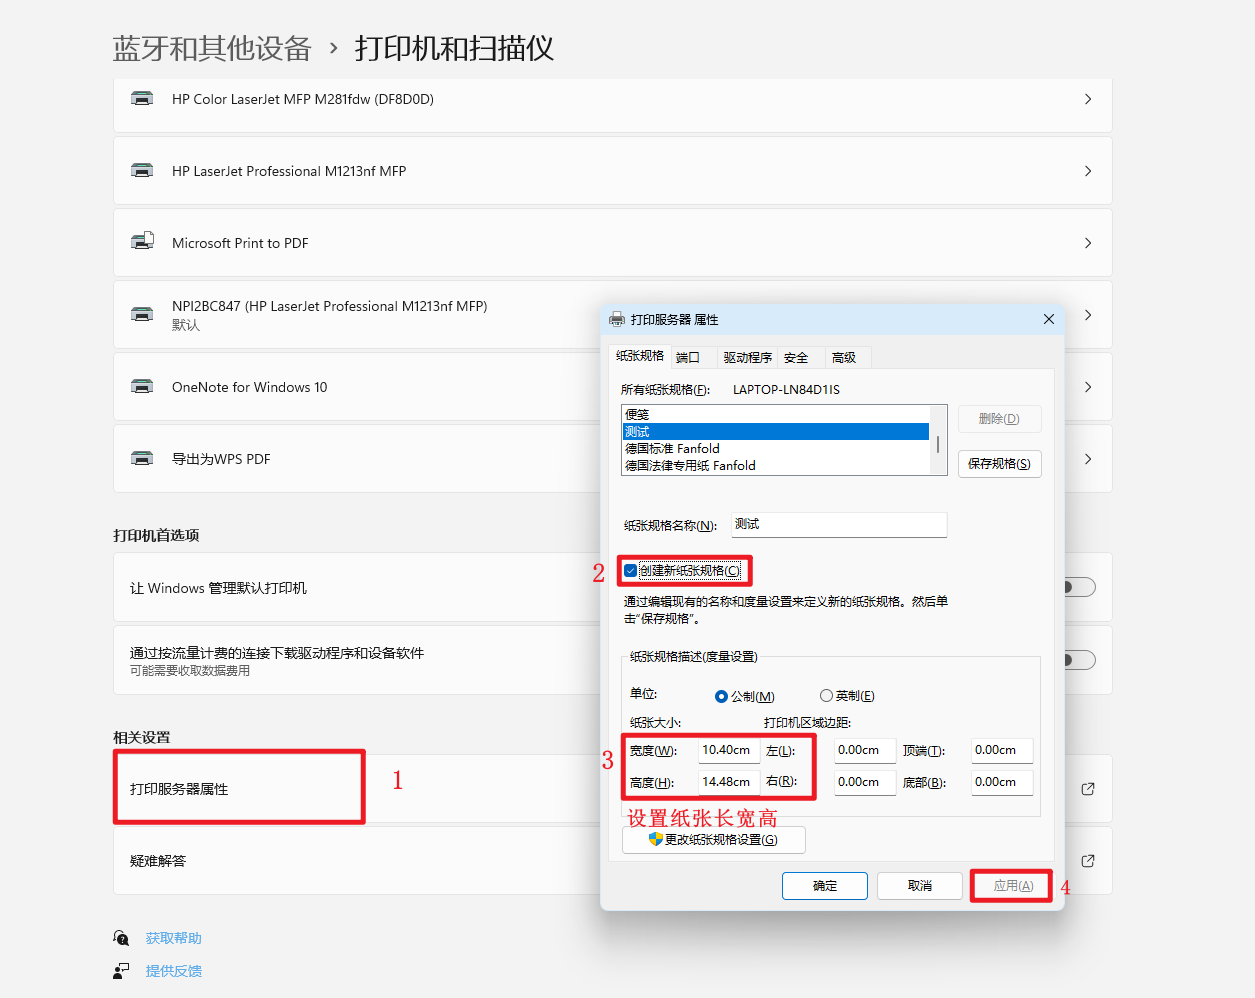Toggle 让 Windows 管理默认打印机 switch

[x=1079, y=587]
